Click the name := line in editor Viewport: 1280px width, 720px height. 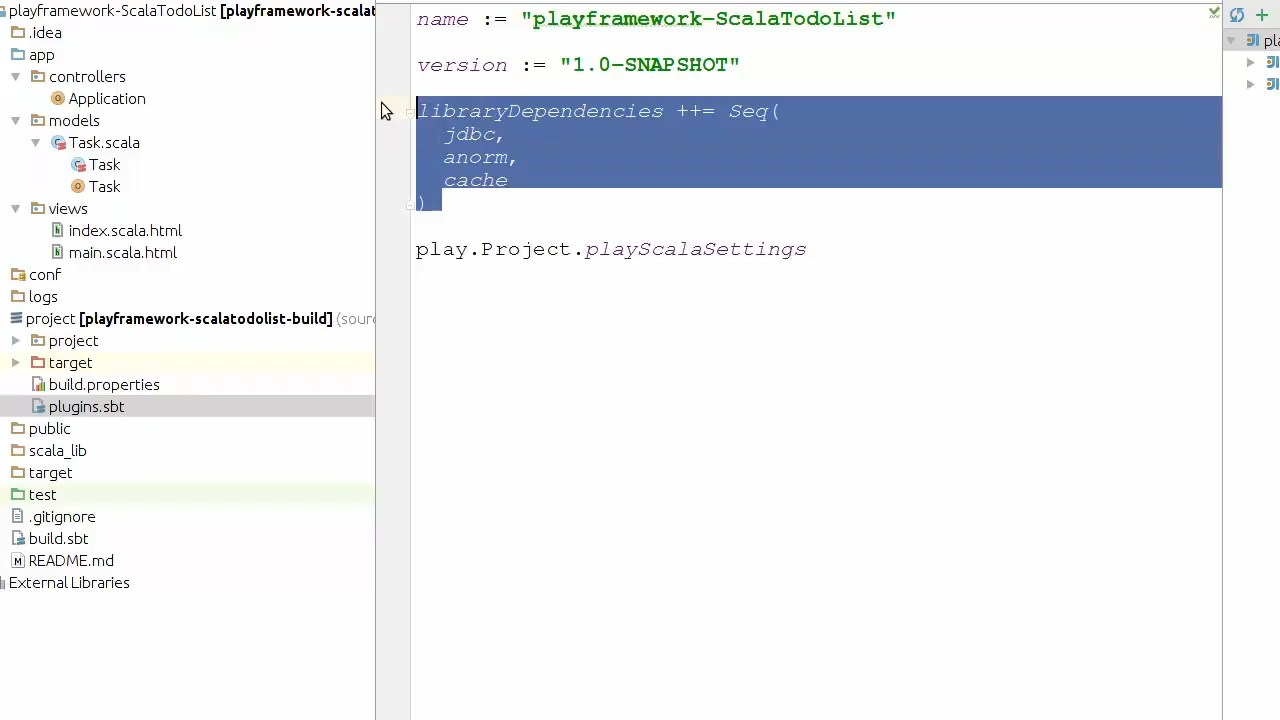(656, 19)
